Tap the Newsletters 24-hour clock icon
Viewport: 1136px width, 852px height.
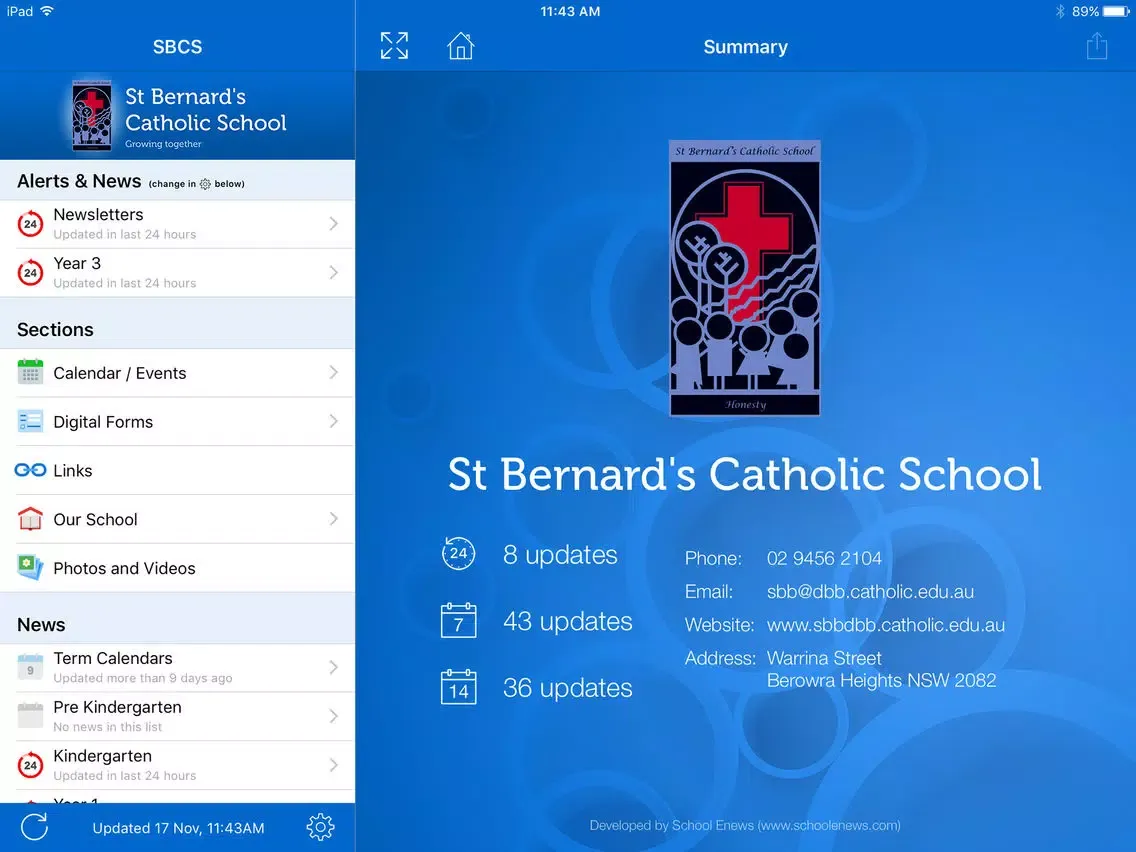30,224
